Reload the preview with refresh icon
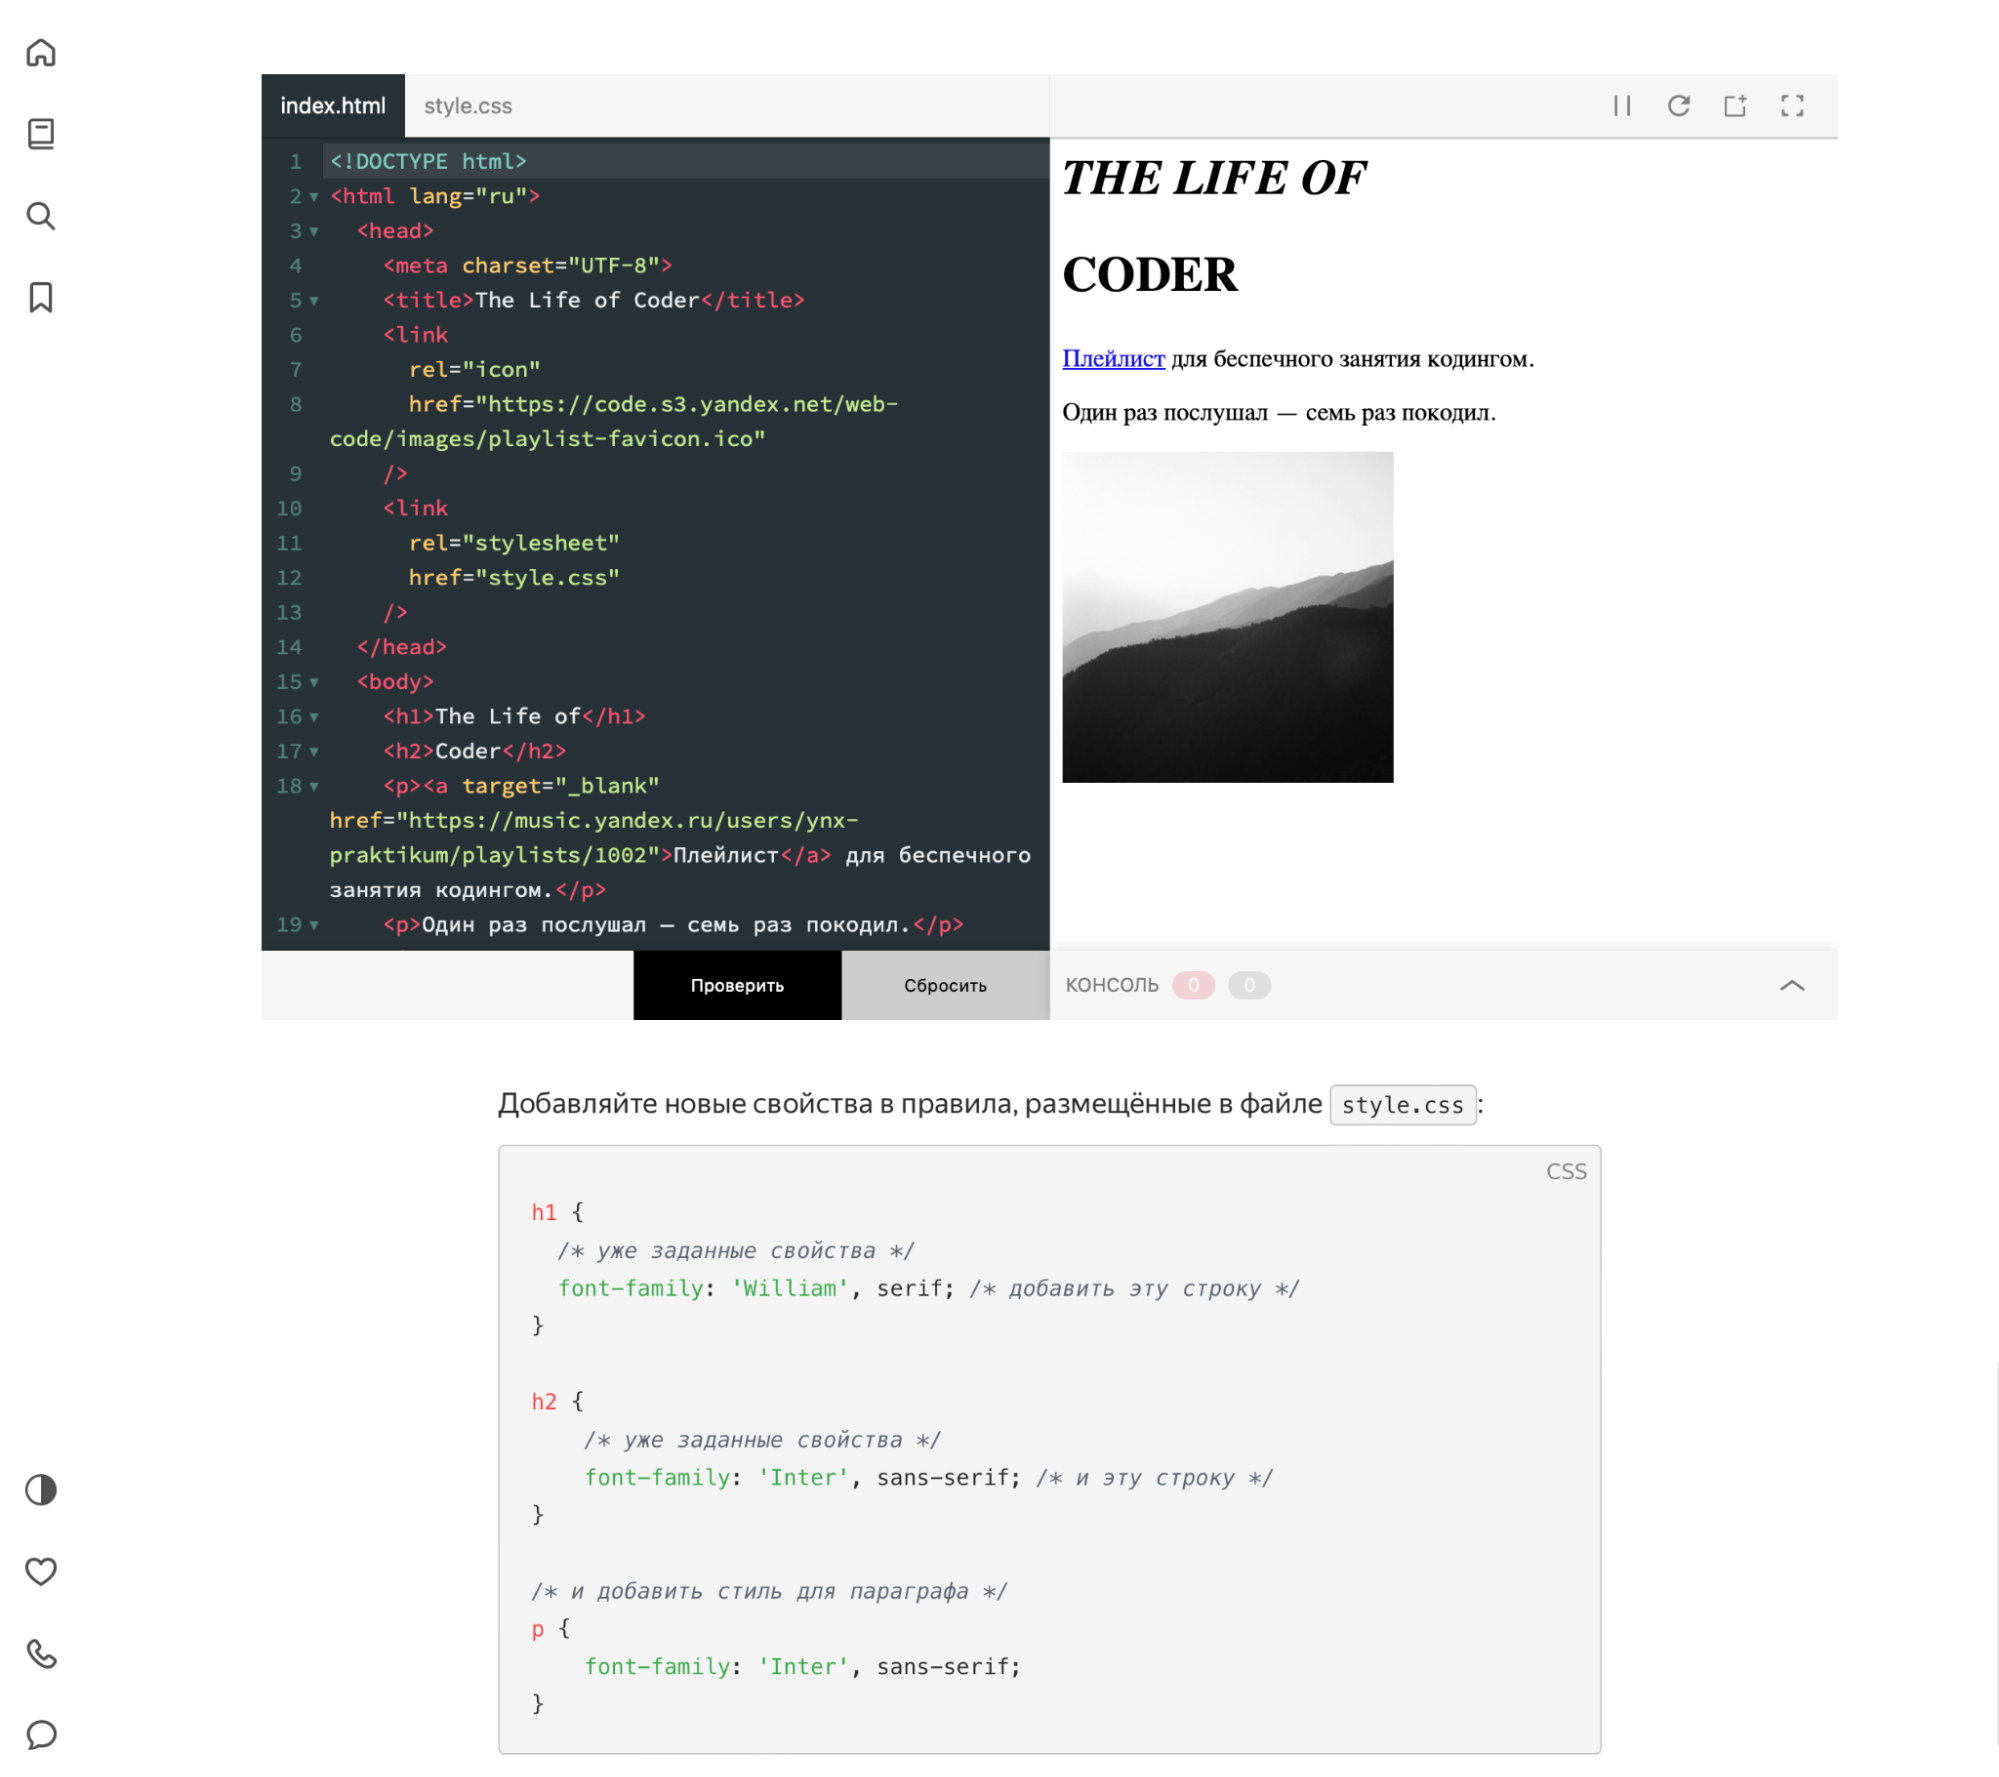Screen dimensions: 1999x1777 point(1678,106)
